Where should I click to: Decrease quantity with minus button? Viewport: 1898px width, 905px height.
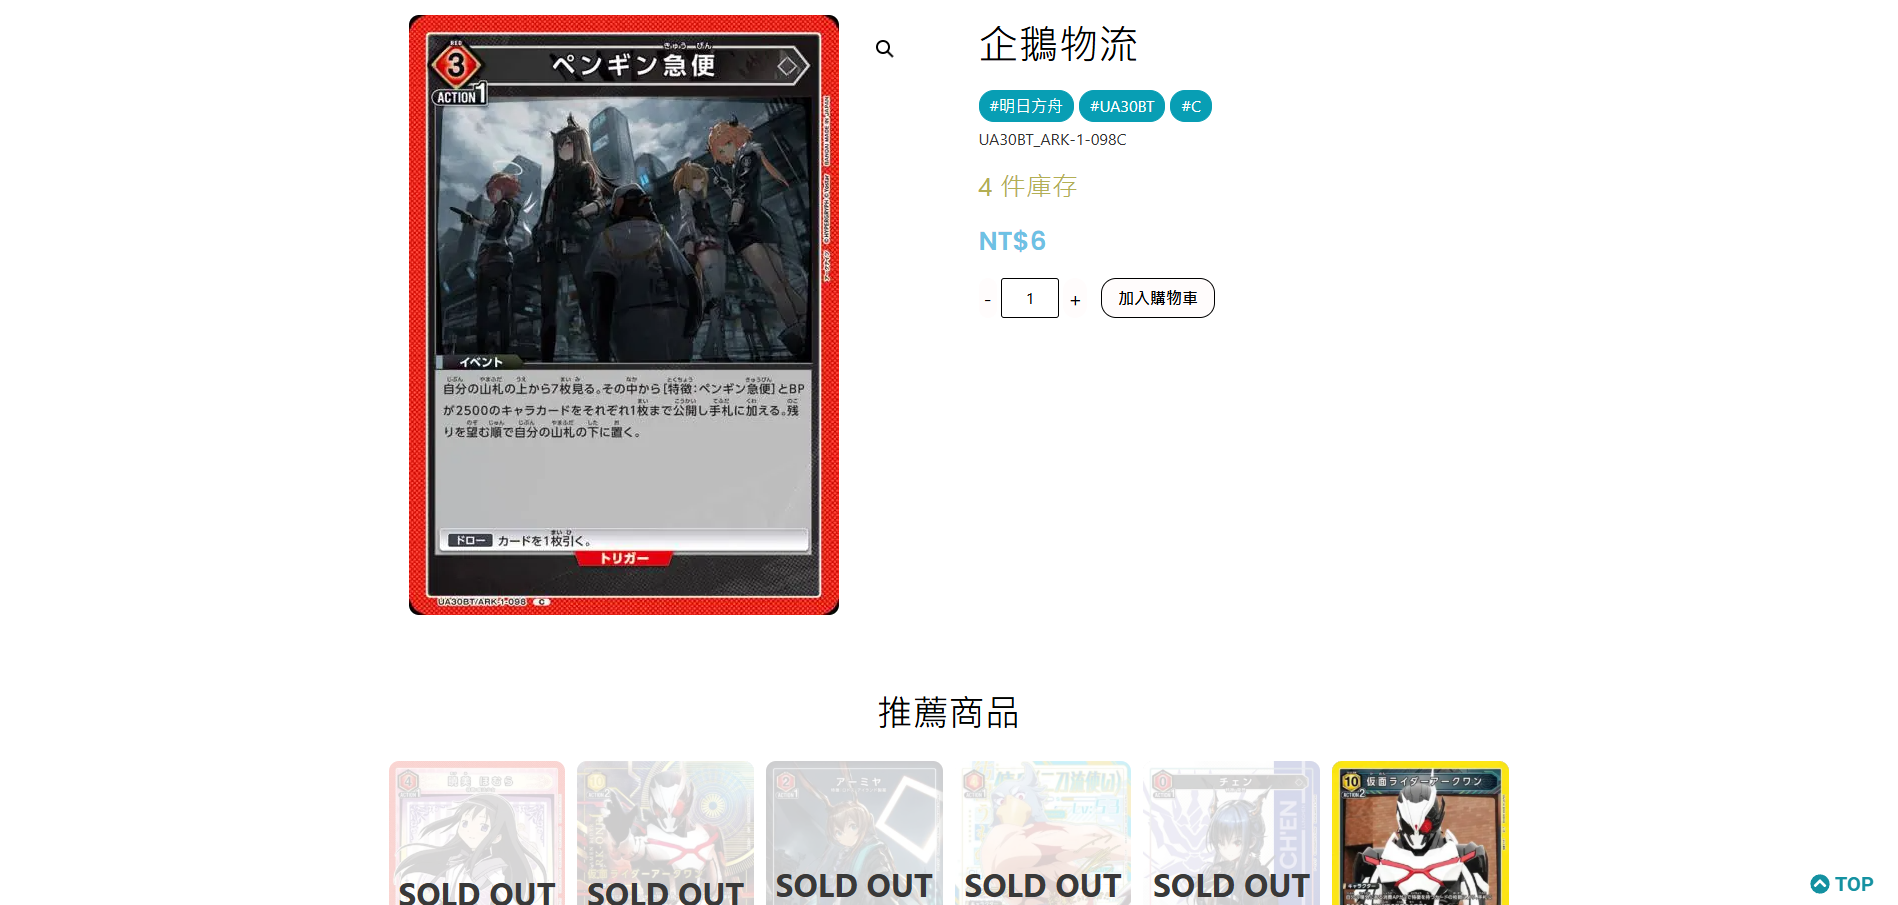987,299
